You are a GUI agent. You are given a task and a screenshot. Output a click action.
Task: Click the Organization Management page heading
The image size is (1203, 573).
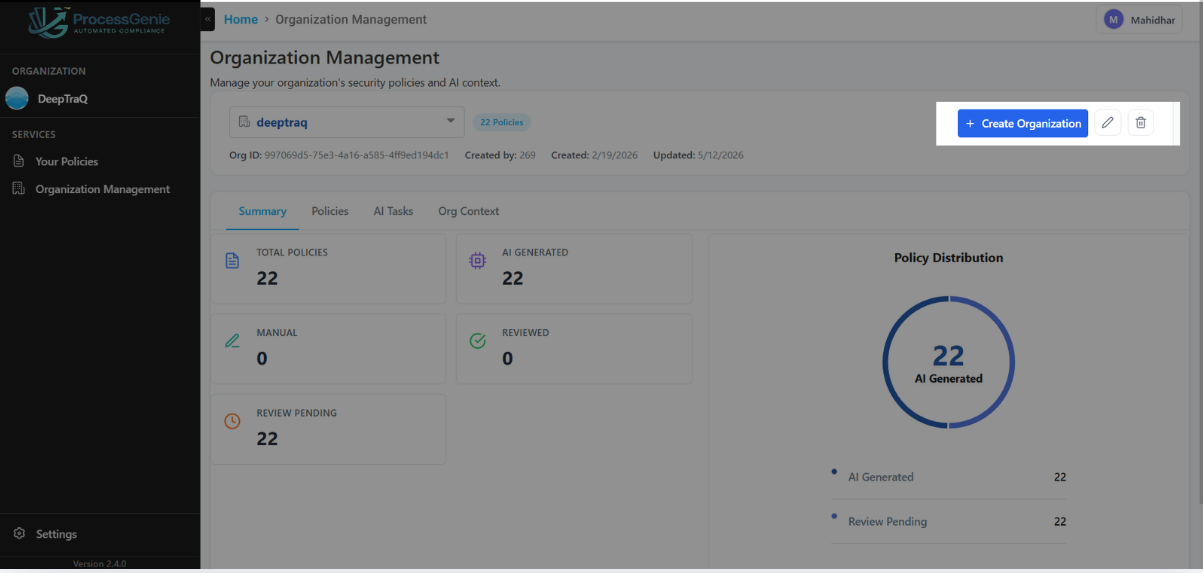pyautogui.click(x=325, y=58)
